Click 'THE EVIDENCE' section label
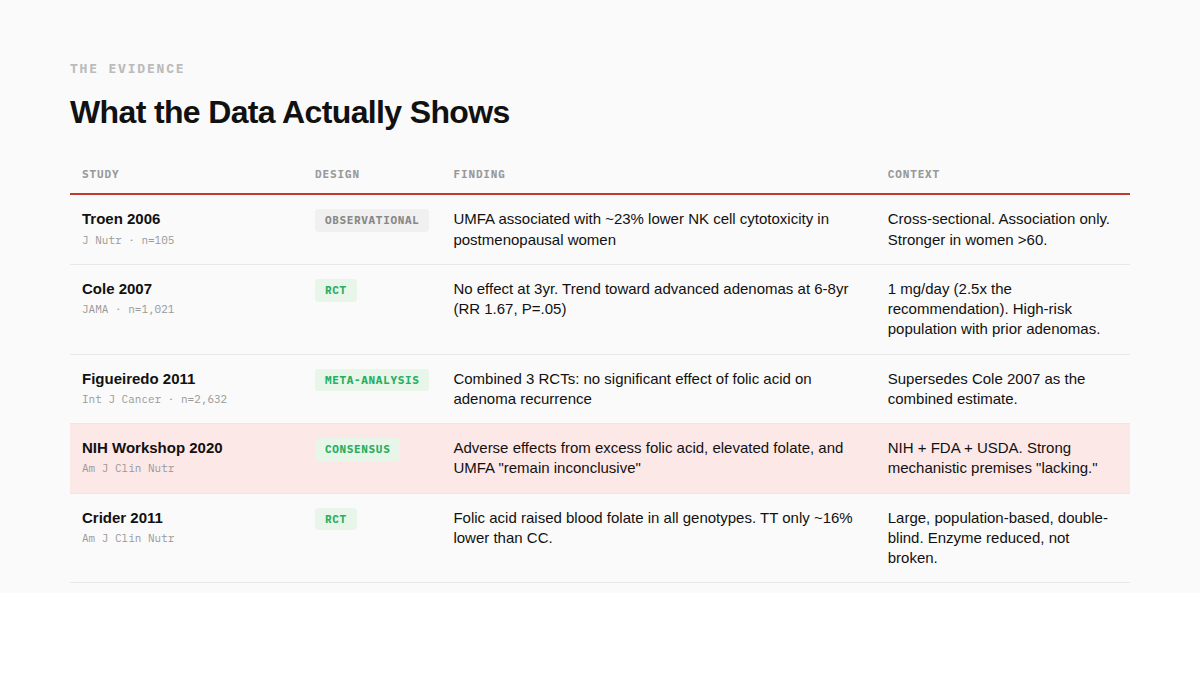The width and height of the screenshot is (1200, 680). click(x=127, y=69)
